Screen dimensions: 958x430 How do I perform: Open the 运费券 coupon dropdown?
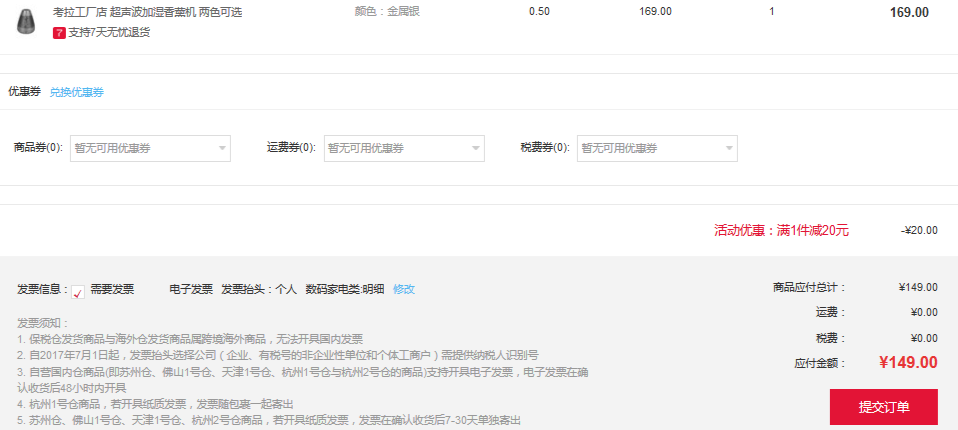[404, 148]
